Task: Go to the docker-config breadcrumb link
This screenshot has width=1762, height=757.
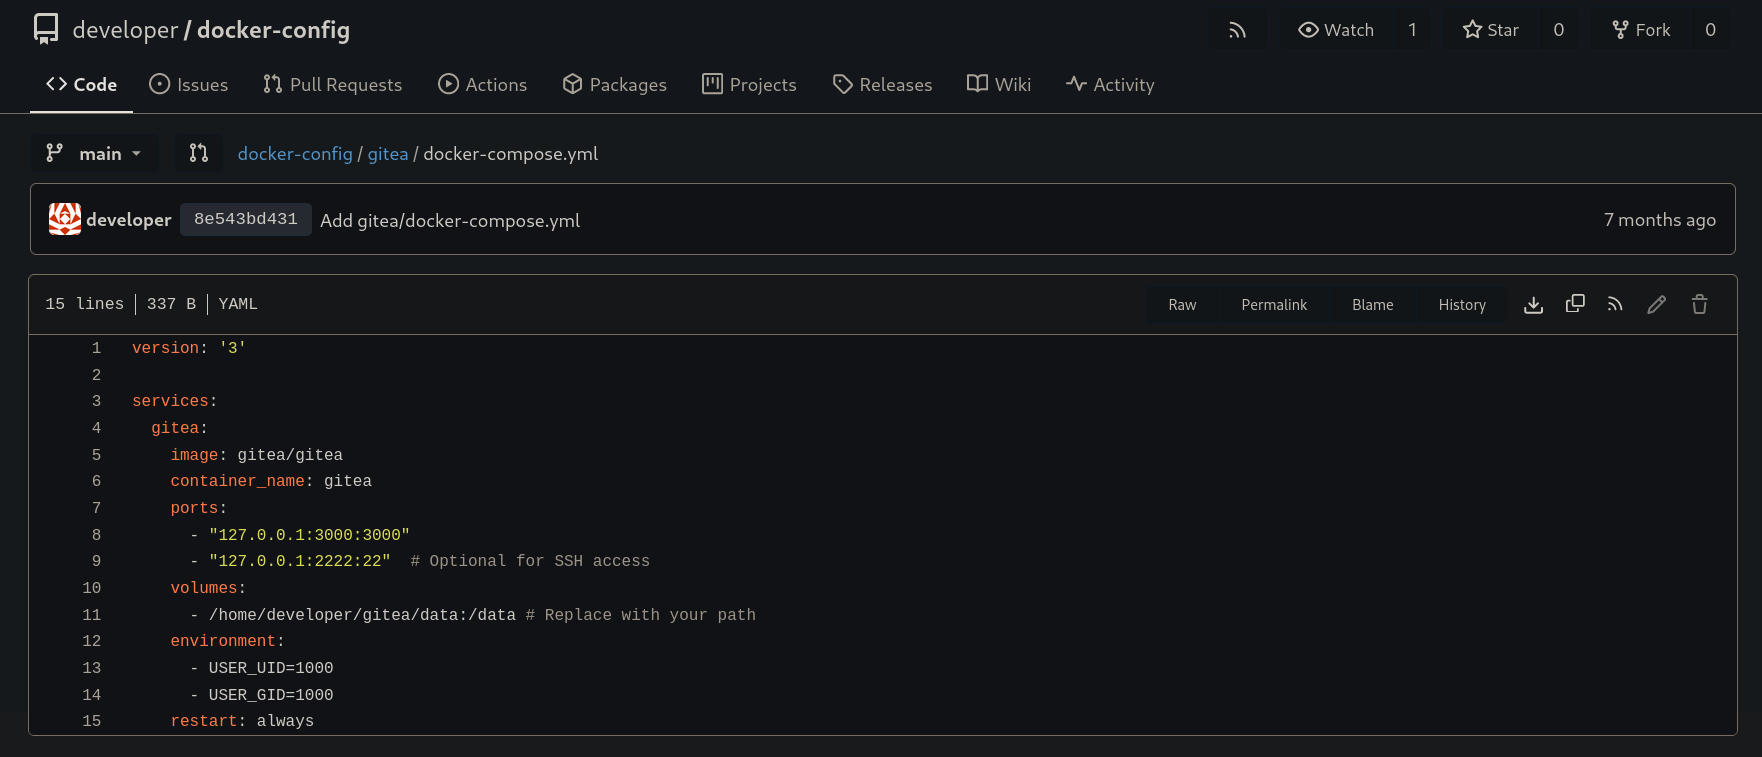Action: pyautogui.click(x=295, y=154)
